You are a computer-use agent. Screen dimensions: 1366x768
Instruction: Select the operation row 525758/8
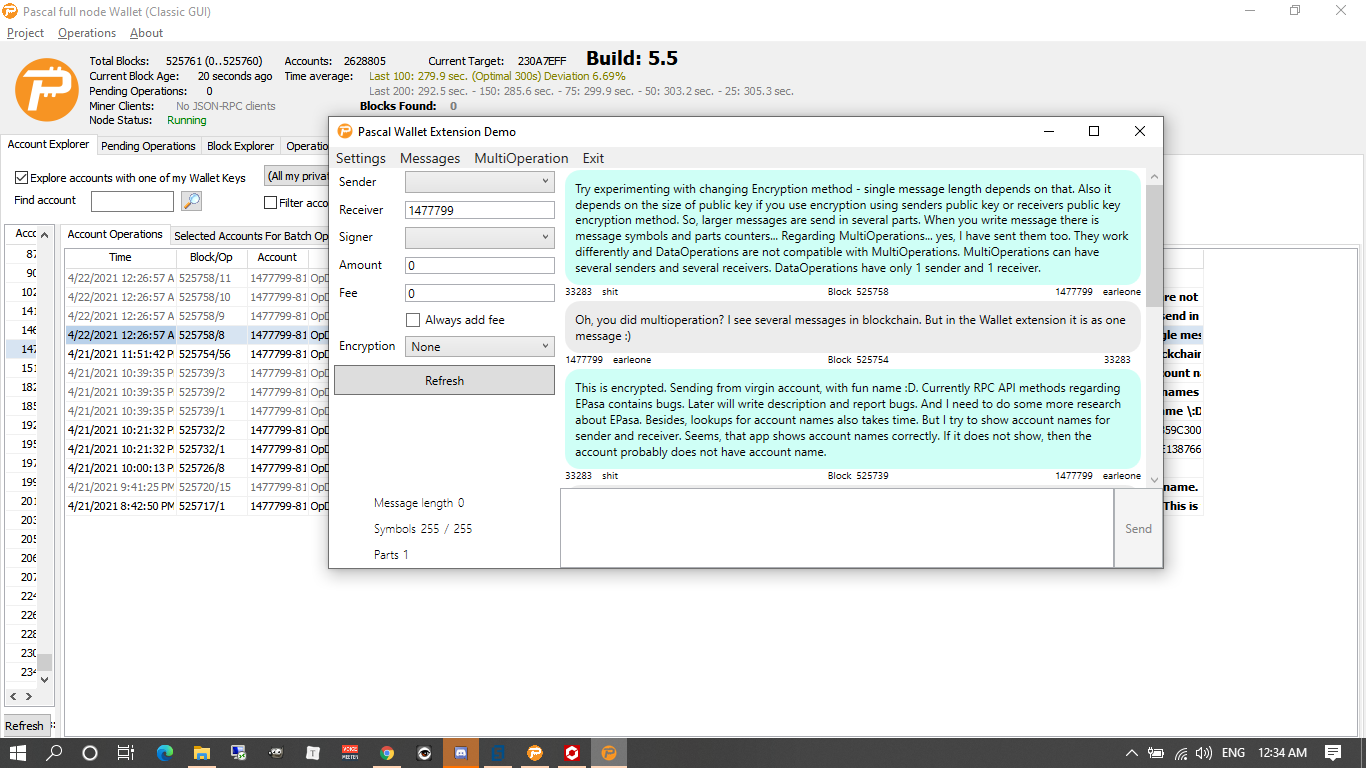pyautogui.click(x=197, y=335)
